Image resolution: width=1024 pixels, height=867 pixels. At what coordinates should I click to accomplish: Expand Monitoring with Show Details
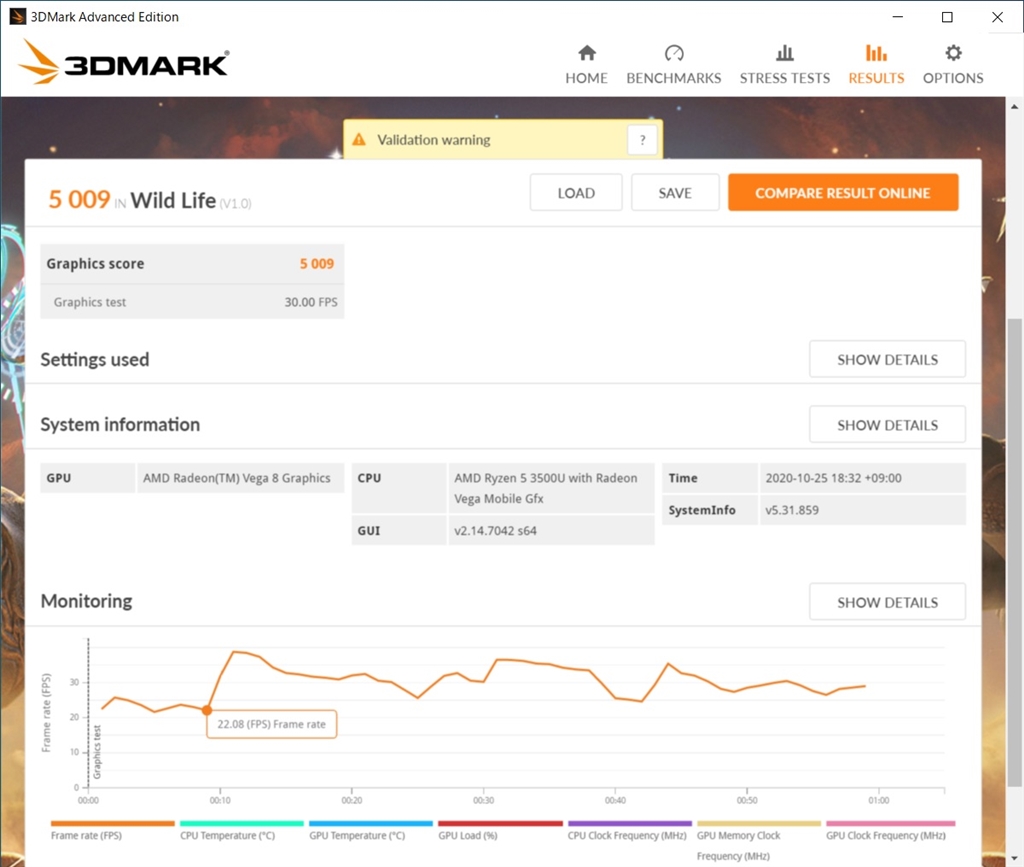point(887,602)
